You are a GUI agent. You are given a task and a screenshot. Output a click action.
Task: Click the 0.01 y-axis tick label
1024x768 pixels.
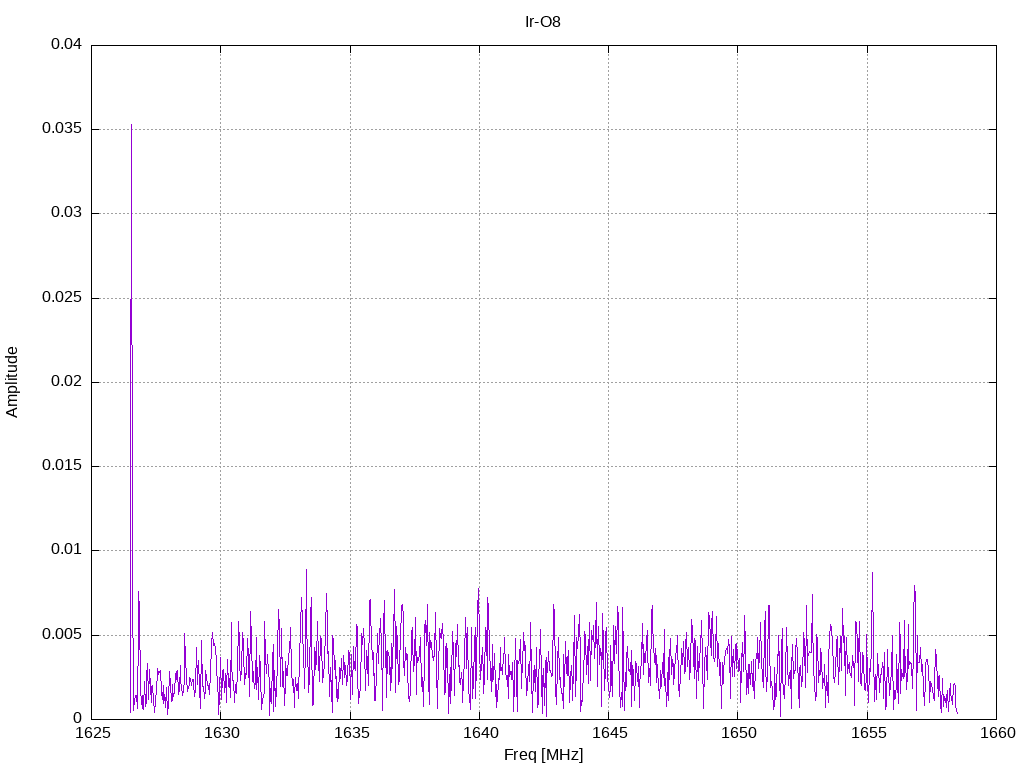click(66, 550)
